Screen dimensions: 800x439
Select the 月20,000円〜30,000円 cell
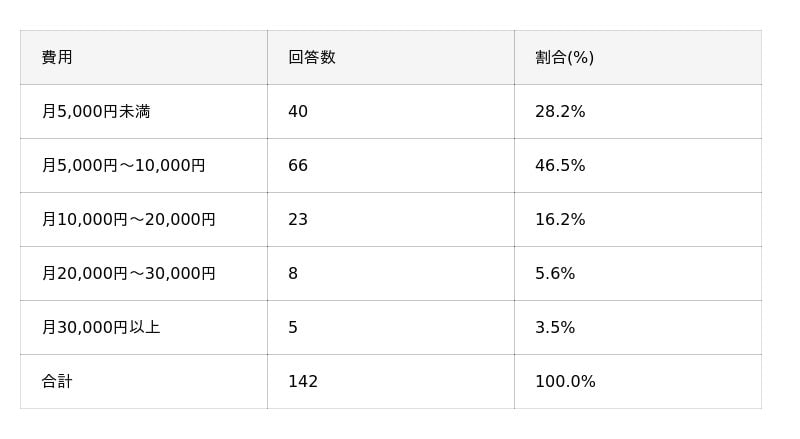[128, 273]
